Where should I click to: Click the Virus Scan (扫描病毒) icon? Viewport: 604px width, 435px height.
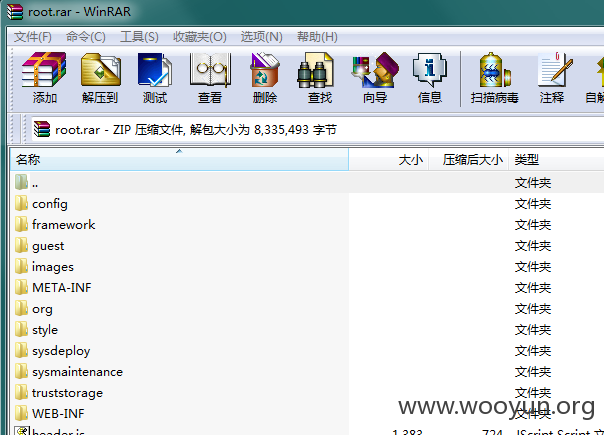click(494, 70)
